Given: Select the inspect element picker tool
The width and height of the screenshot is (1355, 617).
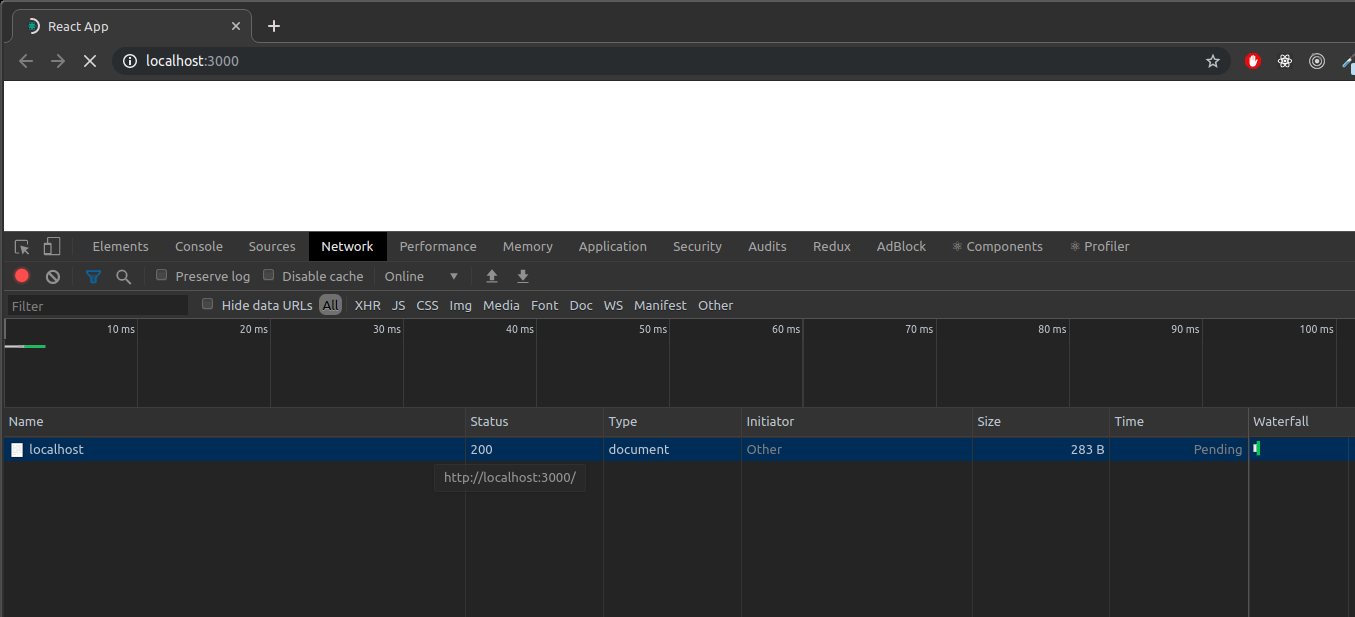Looking at the screenshot, I should [21, 246].
